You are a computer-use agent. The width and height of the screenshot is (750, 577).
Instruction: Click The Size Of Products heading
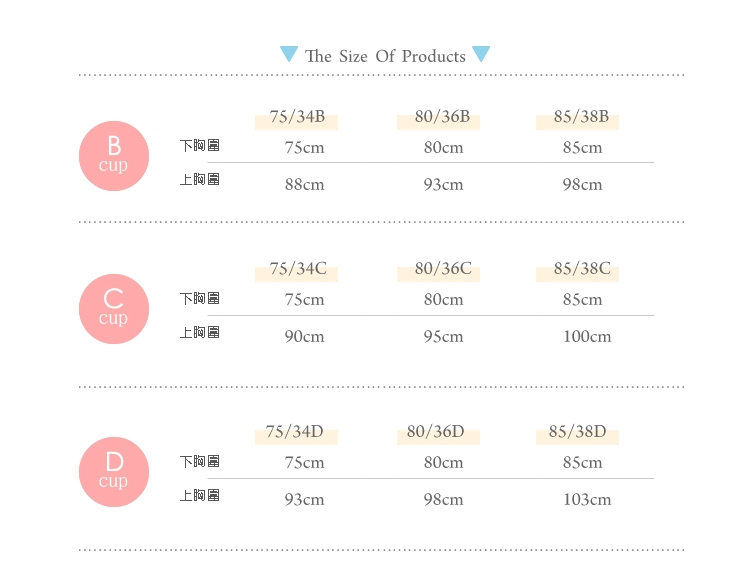point(385,56)
